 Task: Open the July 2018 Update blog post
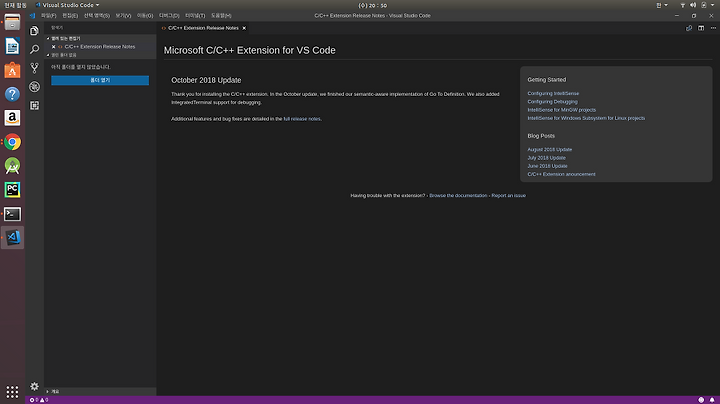[546, 157]
